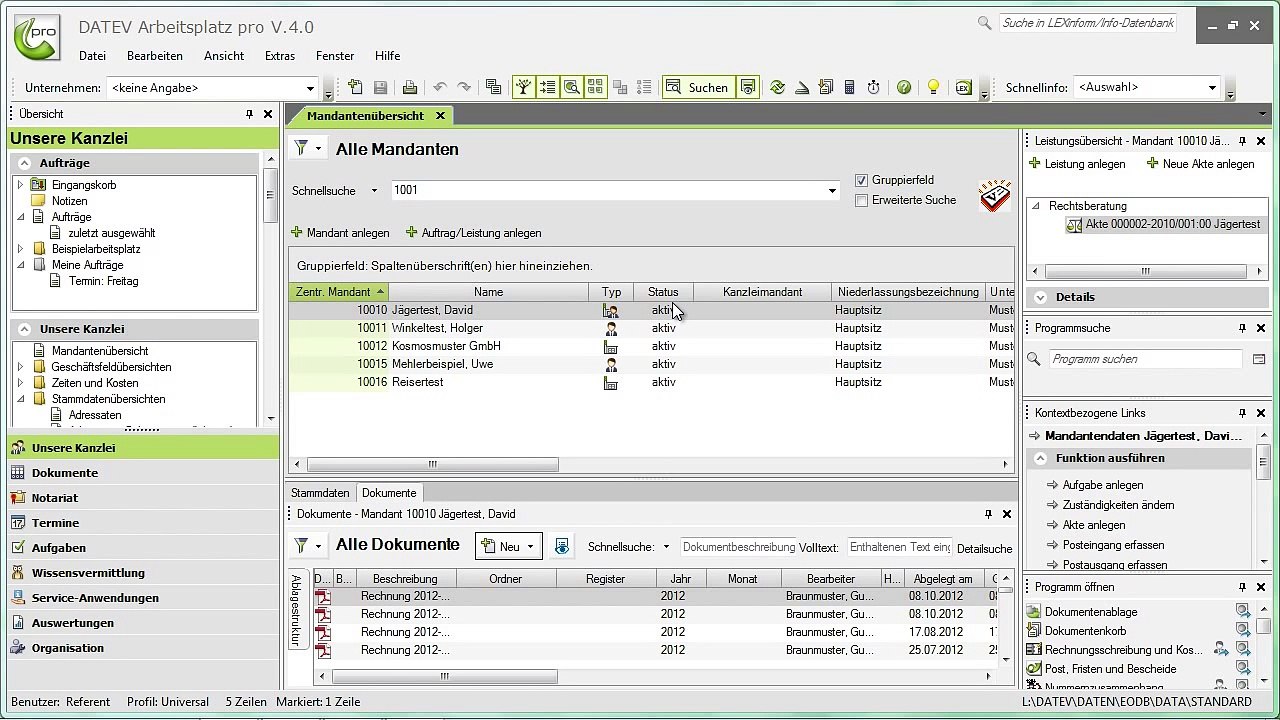
Task: Enable the Erweiterte Suche checkbox
Action: point(861,200)
